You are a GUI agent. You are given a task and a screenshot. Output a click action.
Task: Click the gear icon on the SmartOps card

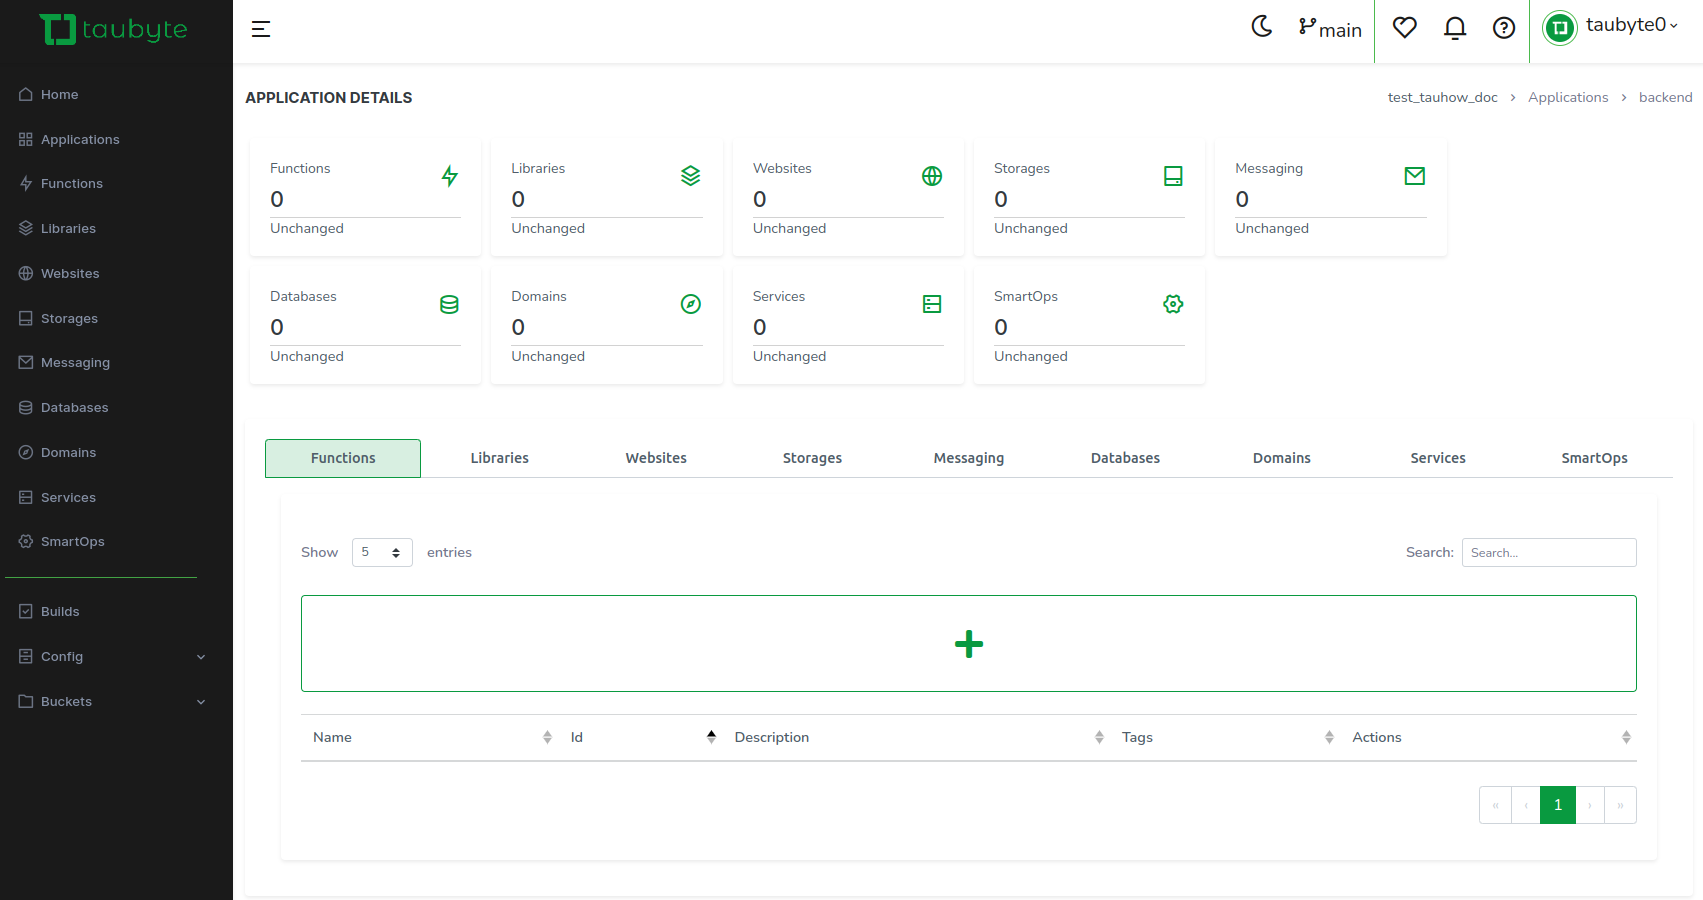1173,304
